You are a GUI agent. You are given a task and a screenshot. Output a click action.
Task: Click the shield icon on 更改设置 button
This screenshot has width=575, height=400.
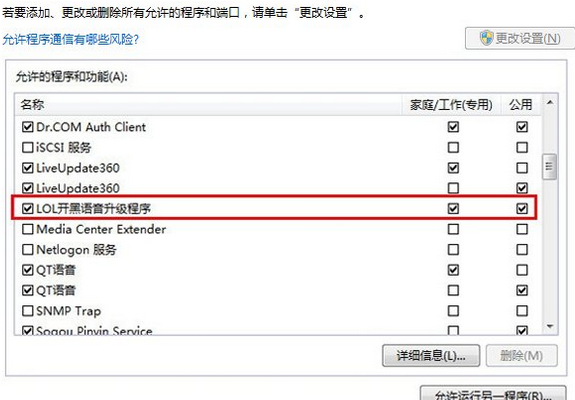(487, 38)
